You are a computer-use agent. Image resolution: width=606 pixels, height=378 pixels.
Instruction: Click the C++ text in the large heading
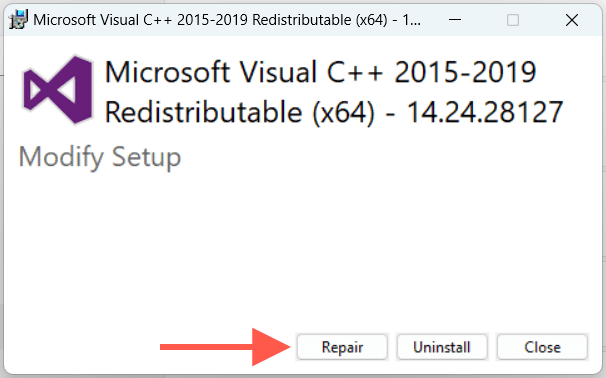pyautogui.click(x=355, y=72)
